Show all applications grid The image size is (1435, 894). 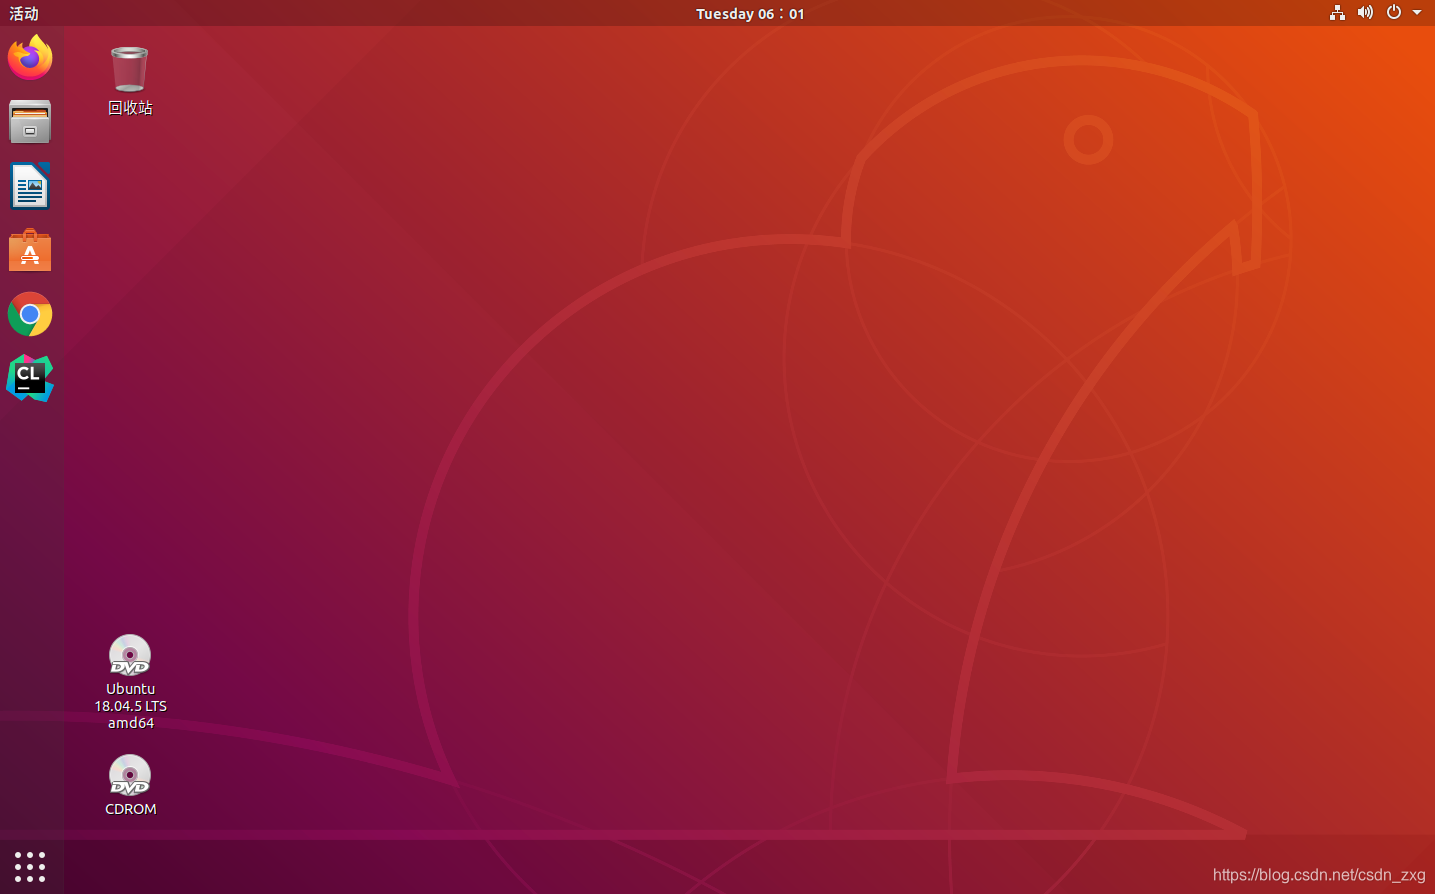click(x=30, y=867)
